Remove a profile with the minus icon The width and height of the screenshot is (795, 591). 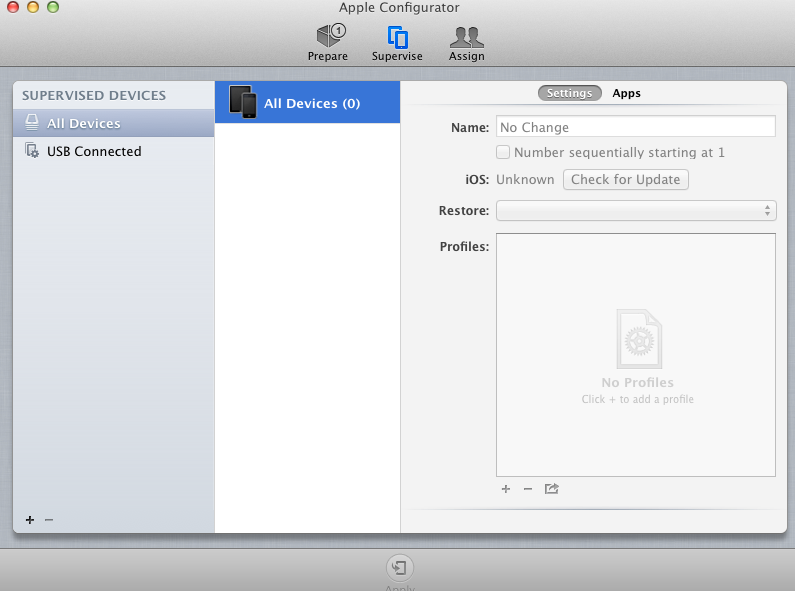[528, 489]
